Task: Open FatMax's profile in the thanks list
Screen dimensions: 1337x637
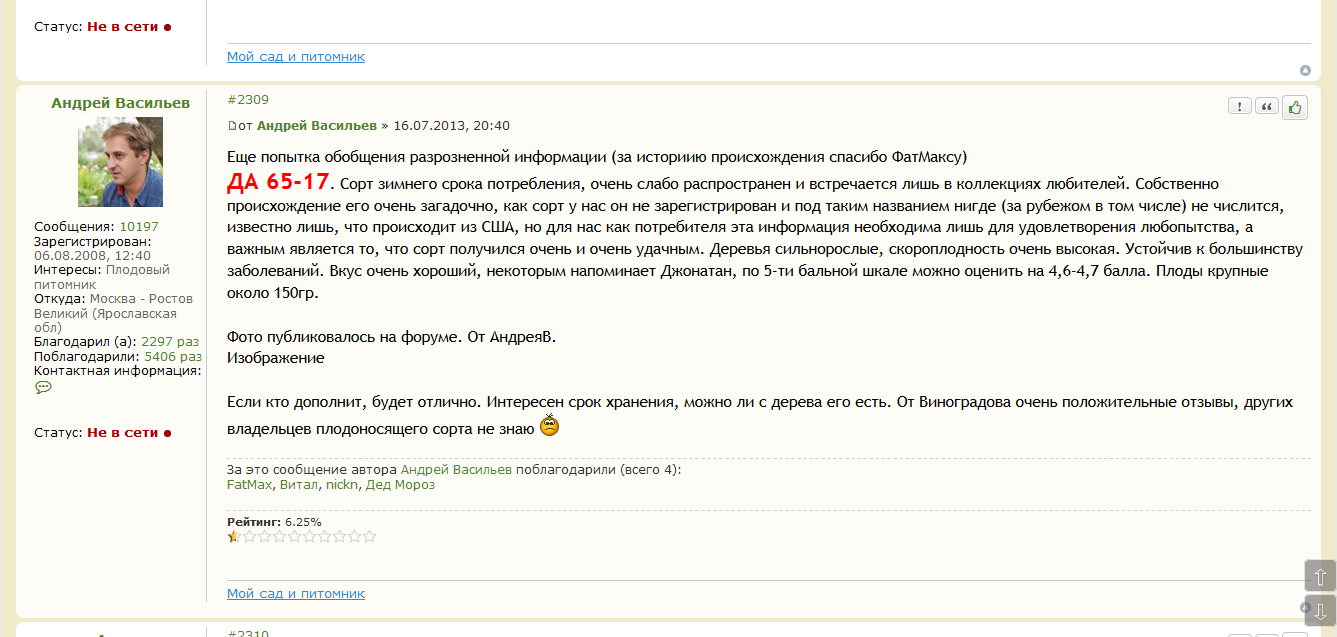Action: (249, 485)
